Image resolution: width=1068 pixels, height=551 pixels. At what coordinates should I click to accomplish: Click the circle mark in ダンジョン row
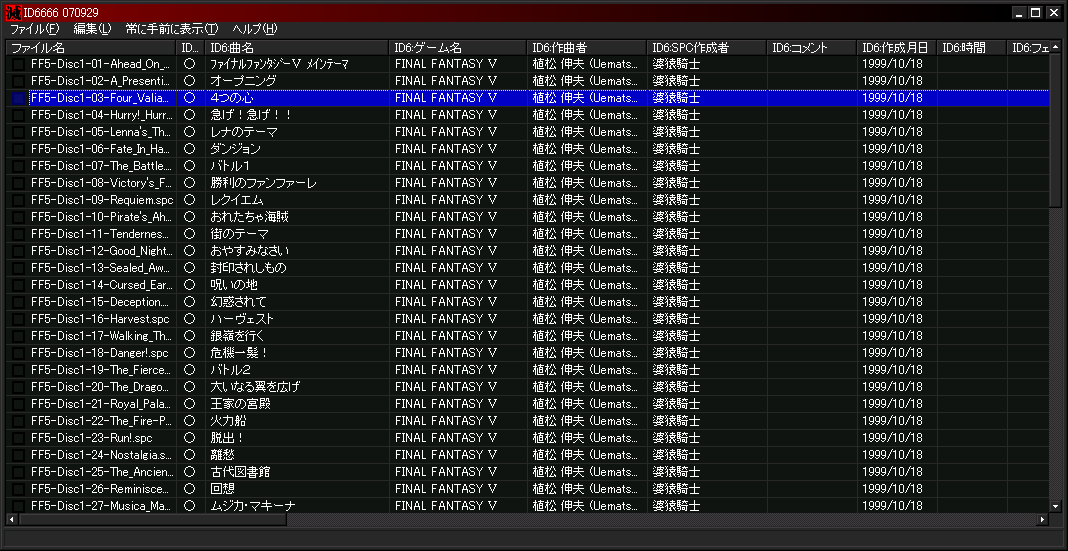pos(190,149)
